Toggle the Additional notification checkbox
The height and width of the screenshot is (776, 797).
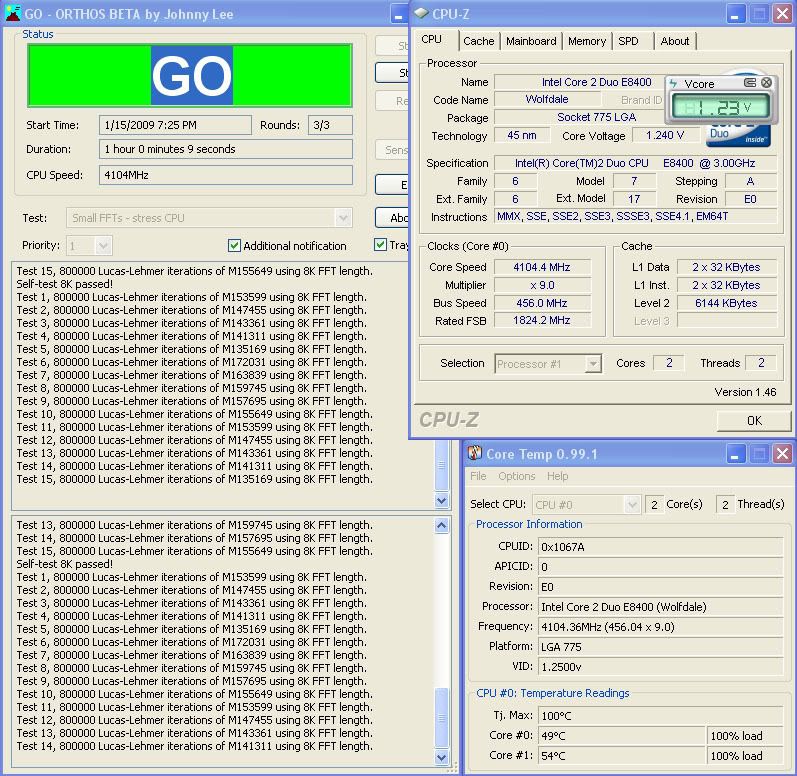pos(234,246)
